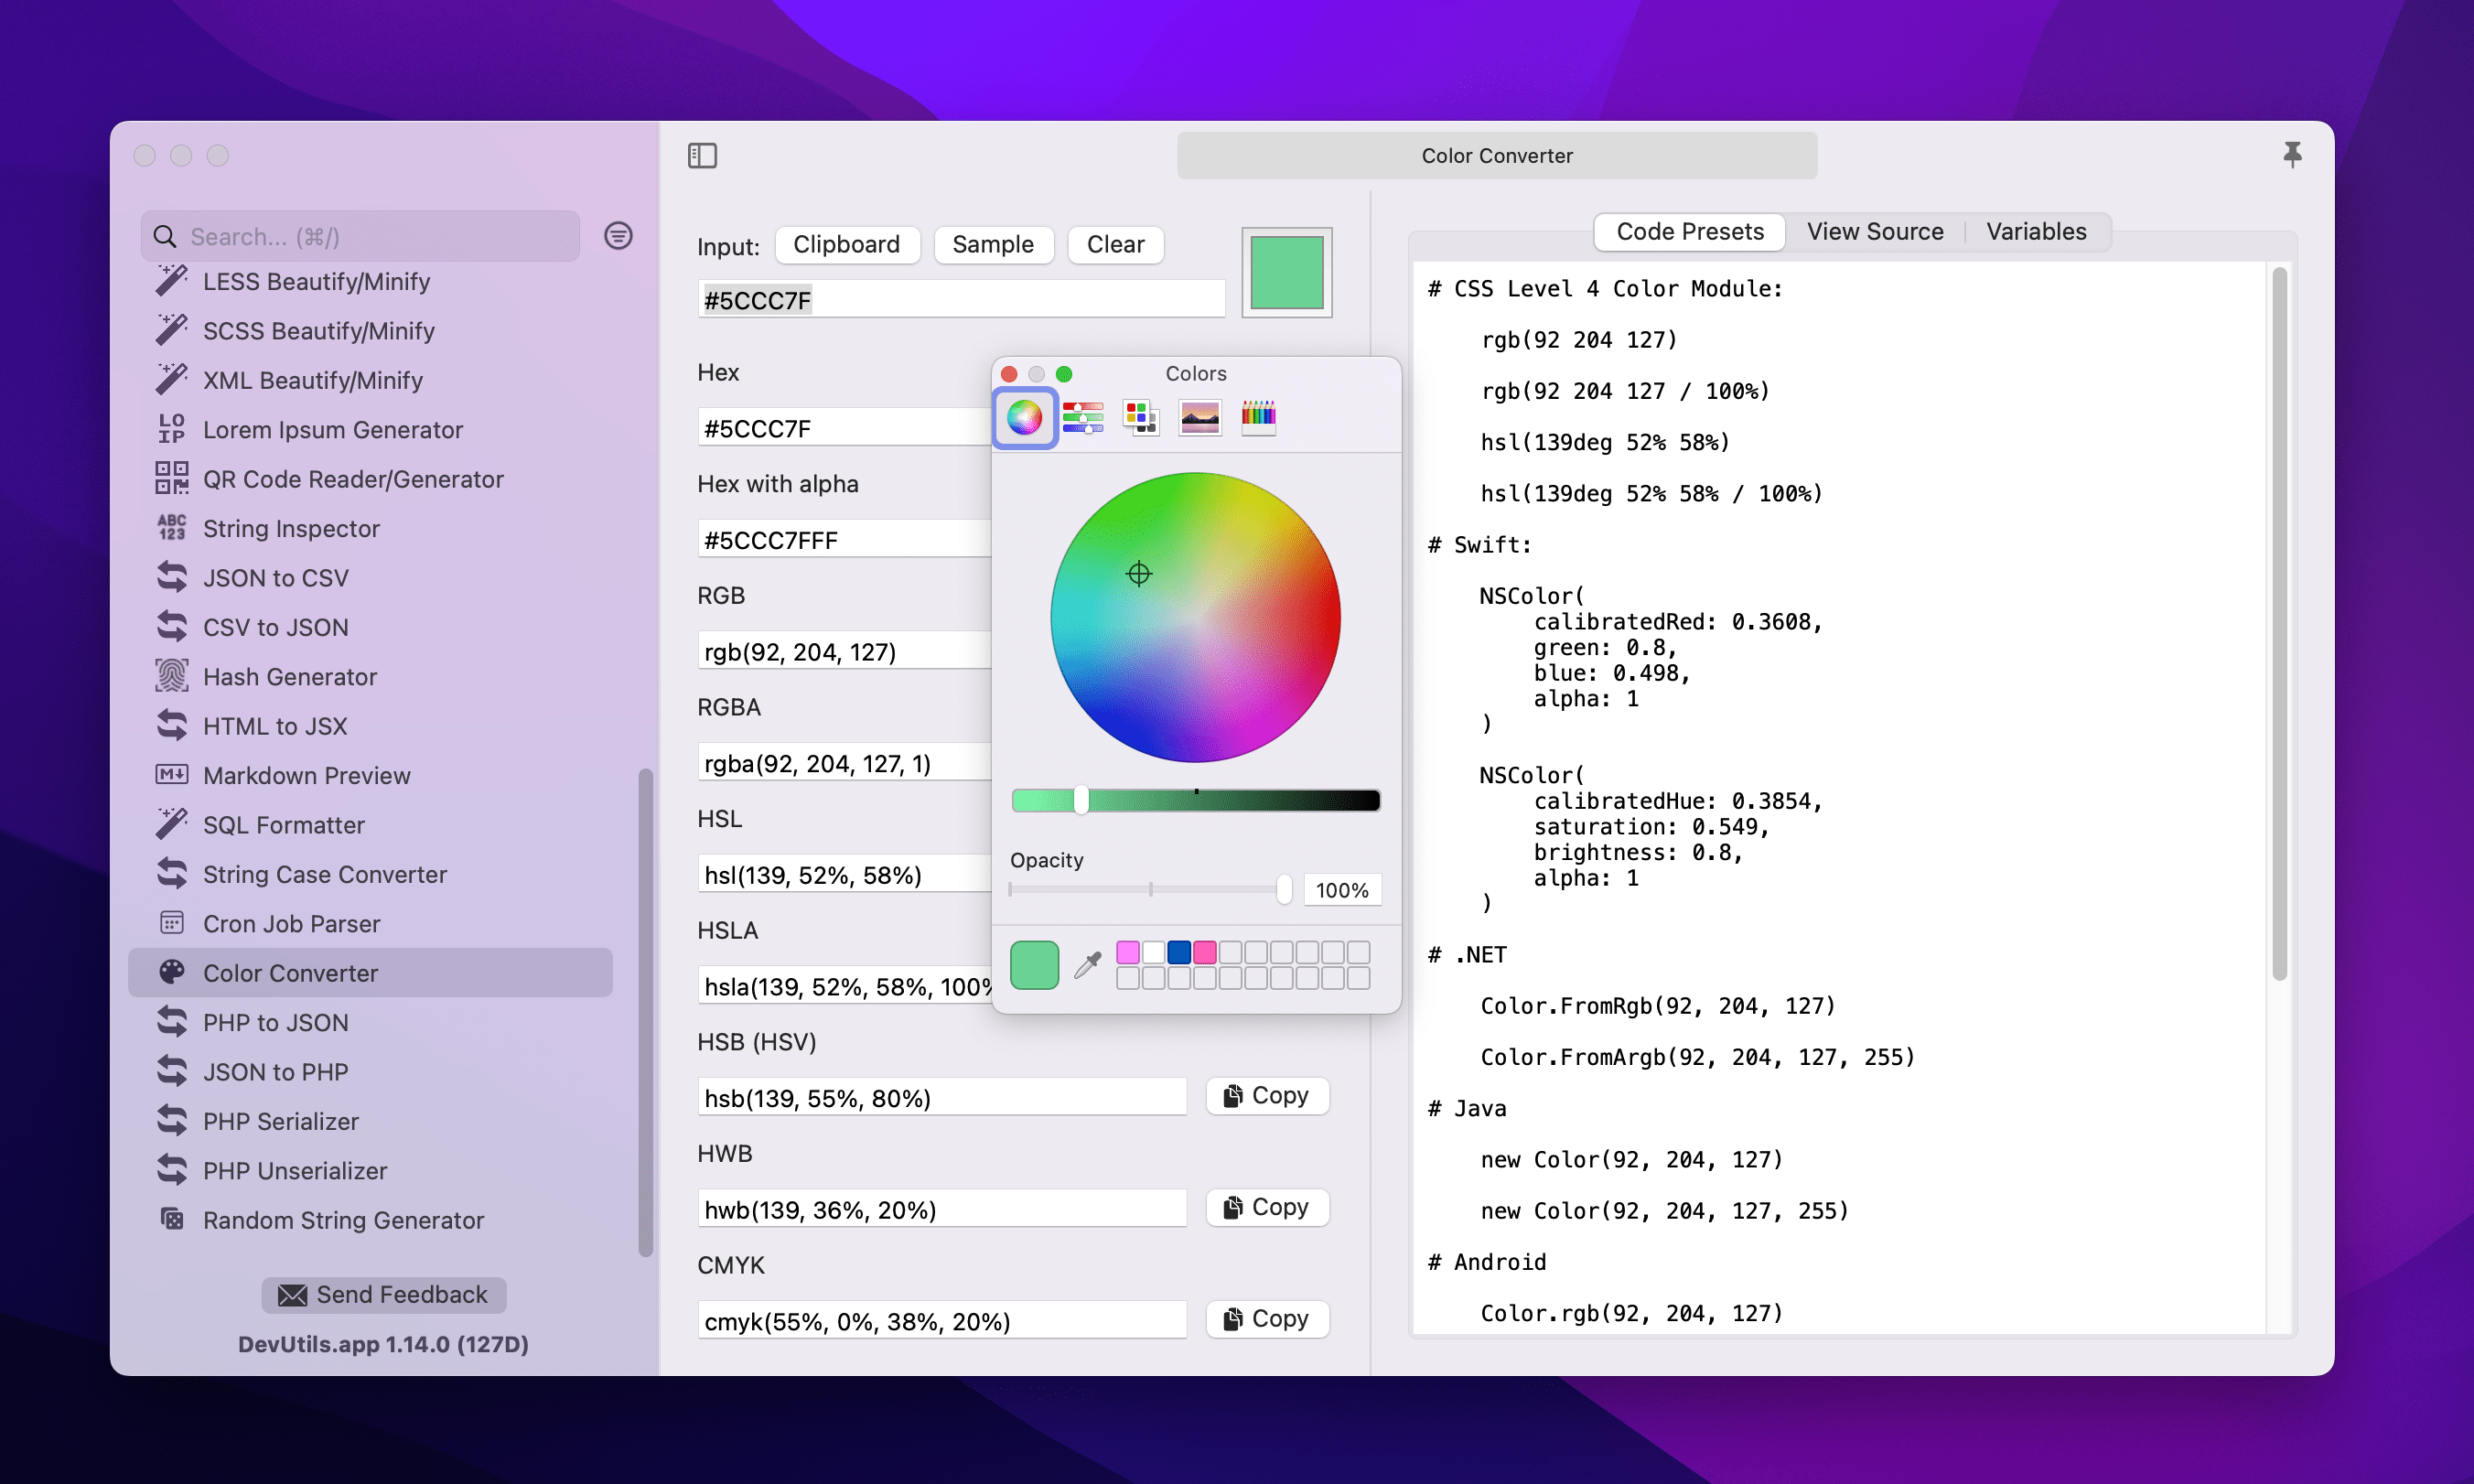The width and height of the screenshot is (2474, 1484).
Task: Click the HSL value field
Action: 844,875
